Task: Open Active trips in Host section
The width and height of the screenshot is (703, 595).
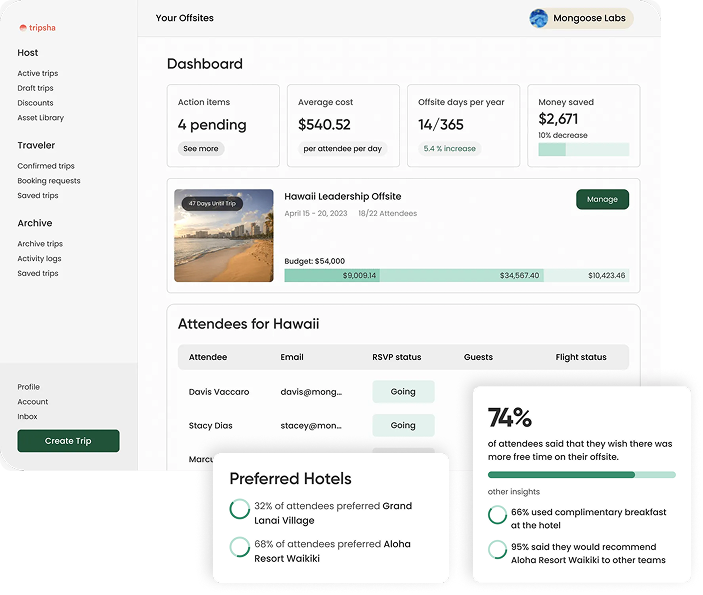Action: (37, 73)
